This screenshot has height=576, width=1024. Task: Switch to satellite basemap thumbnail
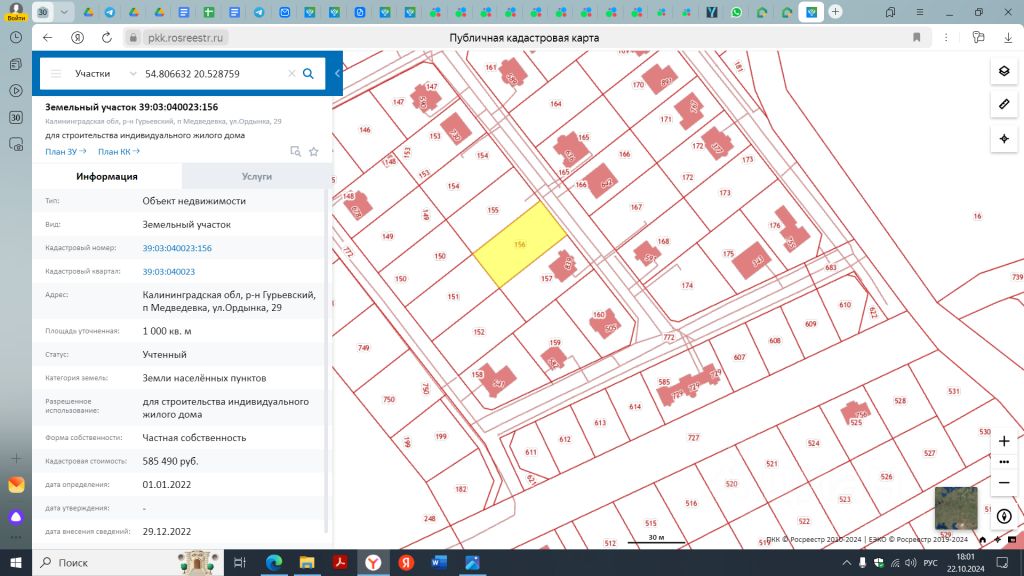click(955, 507)
